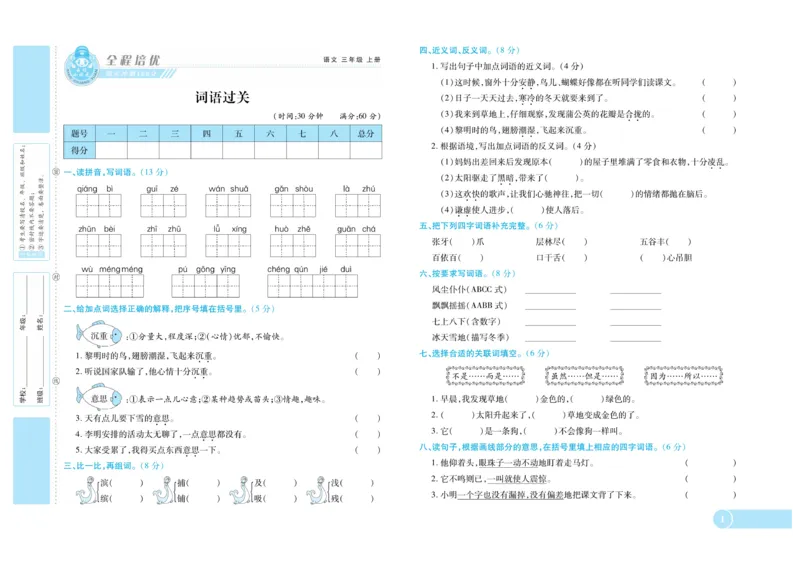Screen dimensions: 800x566
Task: Click answer bracket for 他仰着头 sentence
Action: pos(711,463)
